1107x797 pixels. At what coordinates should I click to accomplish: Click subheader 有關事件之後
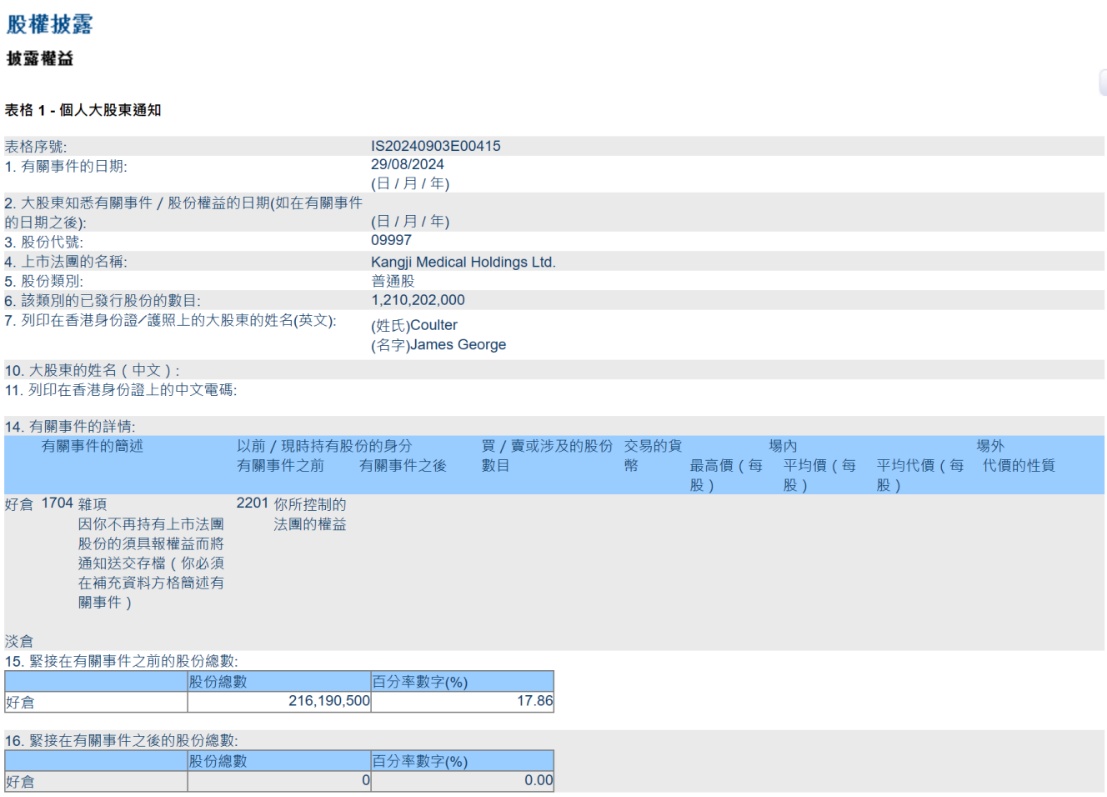402,466
